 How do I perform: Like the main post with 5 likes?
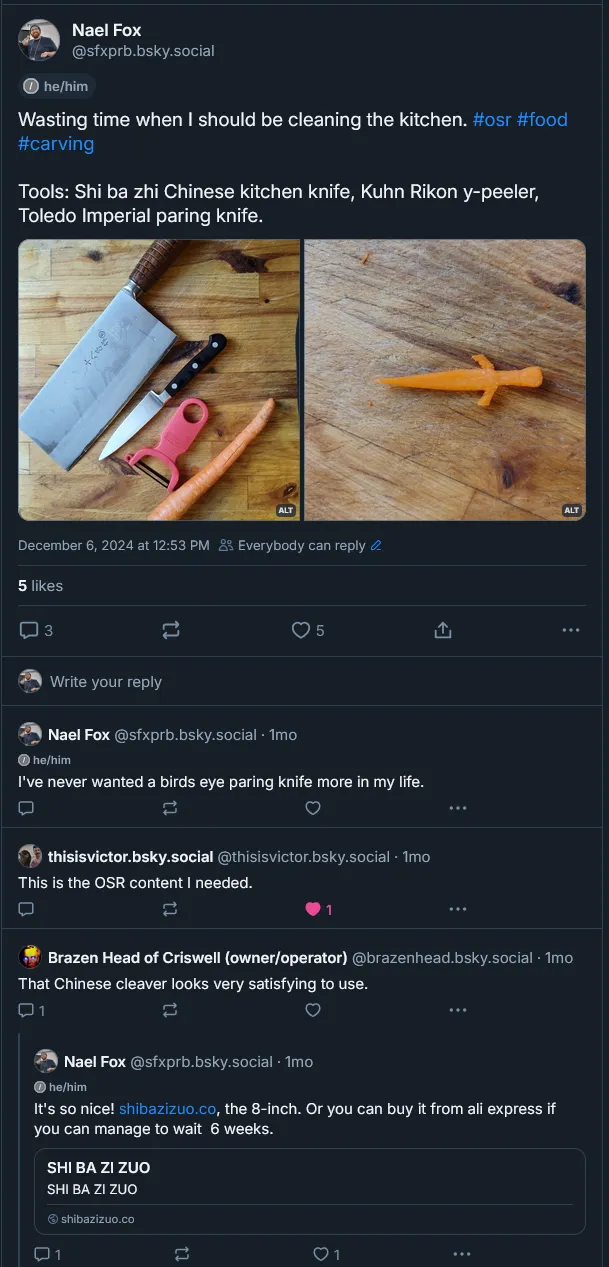(x=301, y=630)
